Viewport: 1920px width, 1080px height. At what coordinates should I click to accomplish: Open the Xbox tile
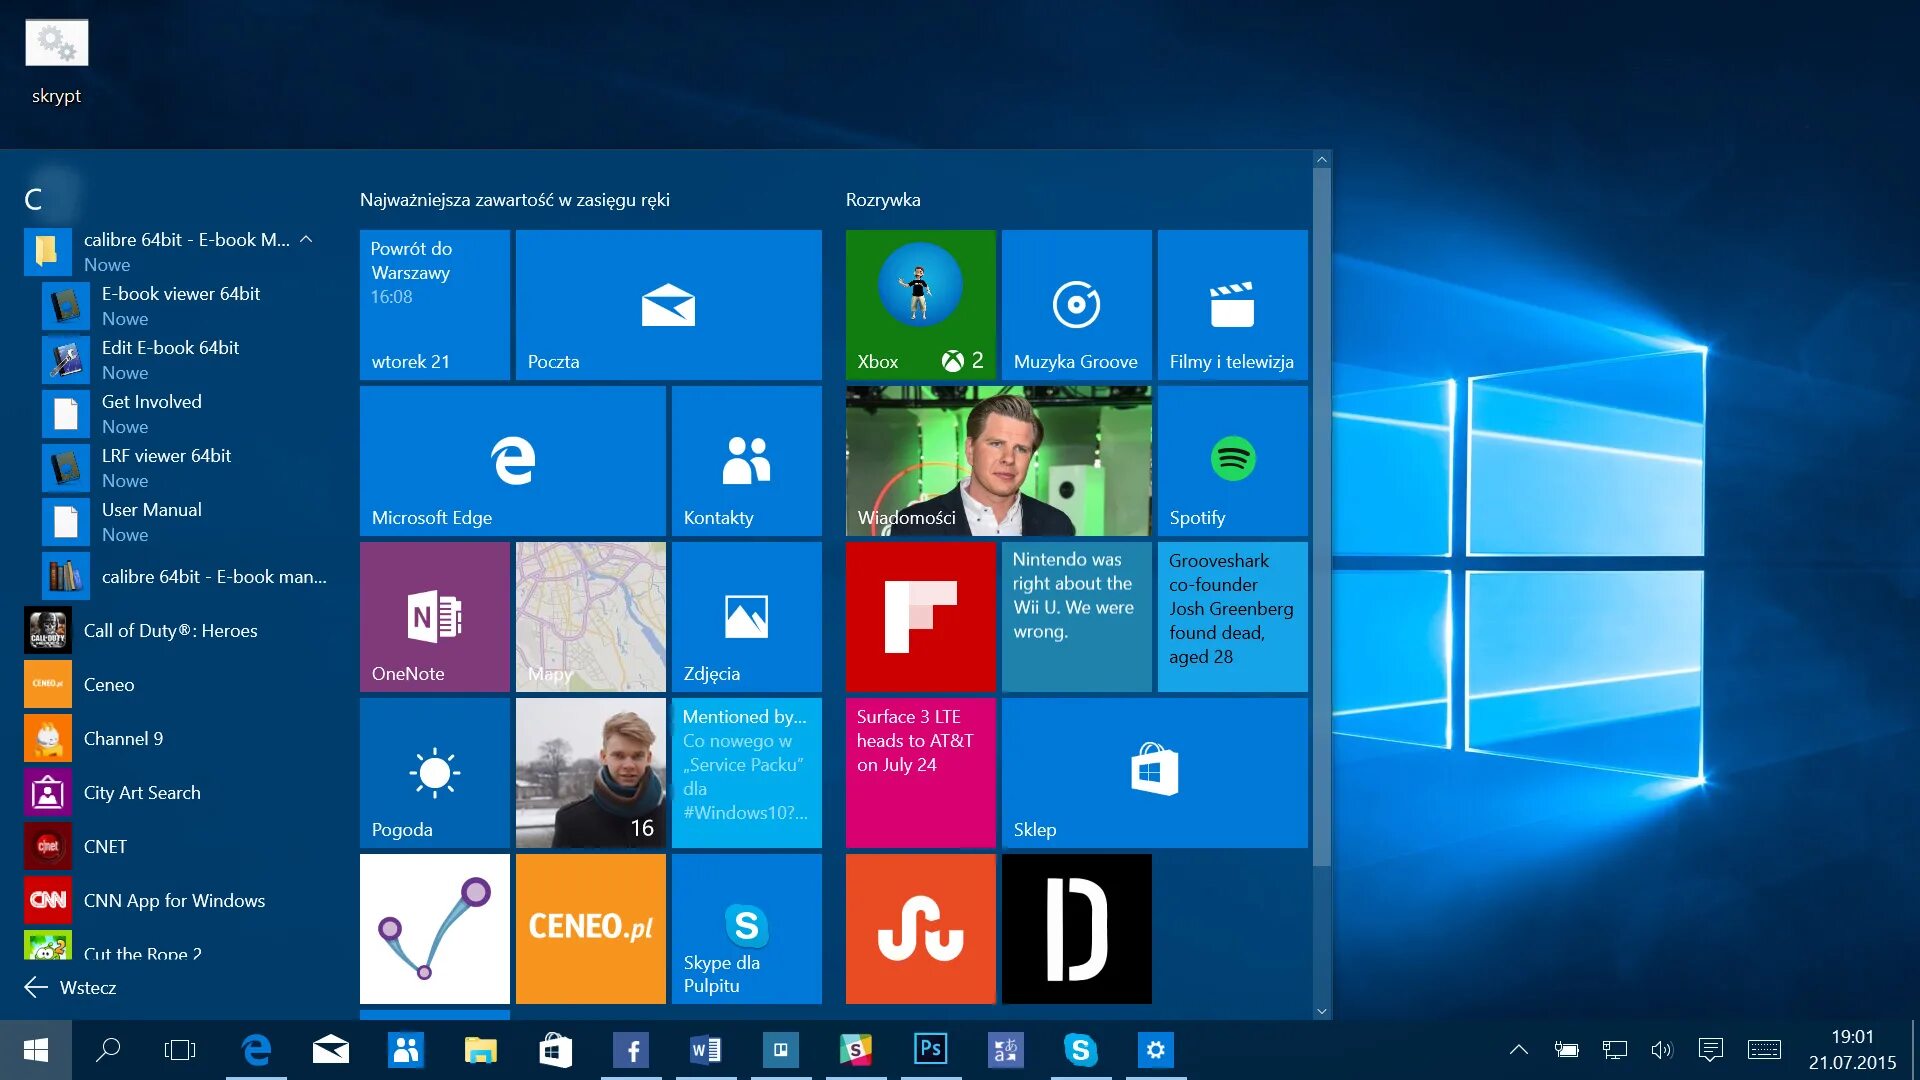920,305
